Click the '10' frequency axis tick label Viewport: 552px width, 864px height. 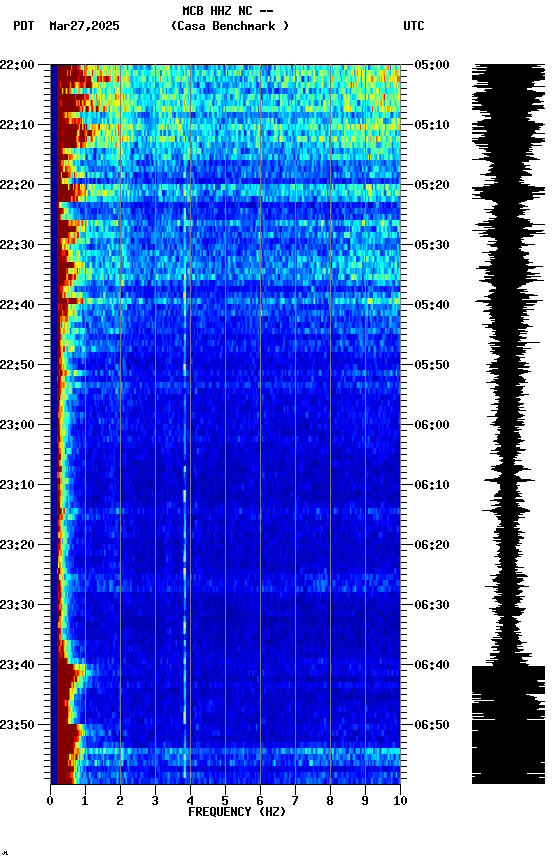400,801
